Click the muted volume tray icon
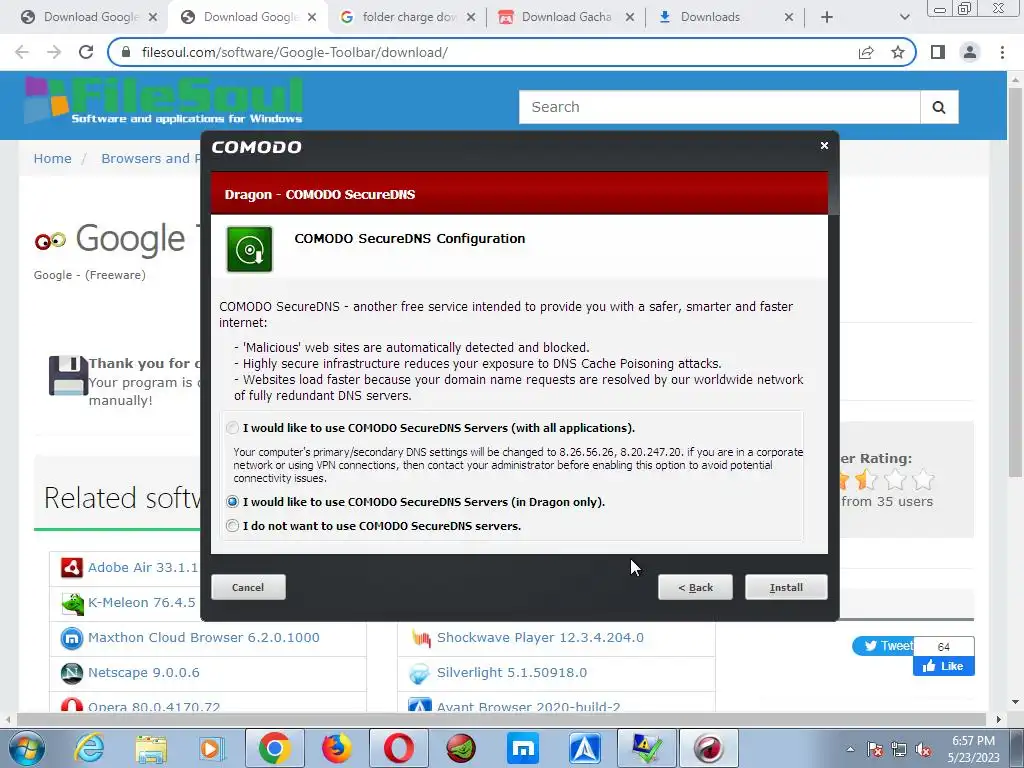This screenshot has height=768, width=1024. point(923,750)
